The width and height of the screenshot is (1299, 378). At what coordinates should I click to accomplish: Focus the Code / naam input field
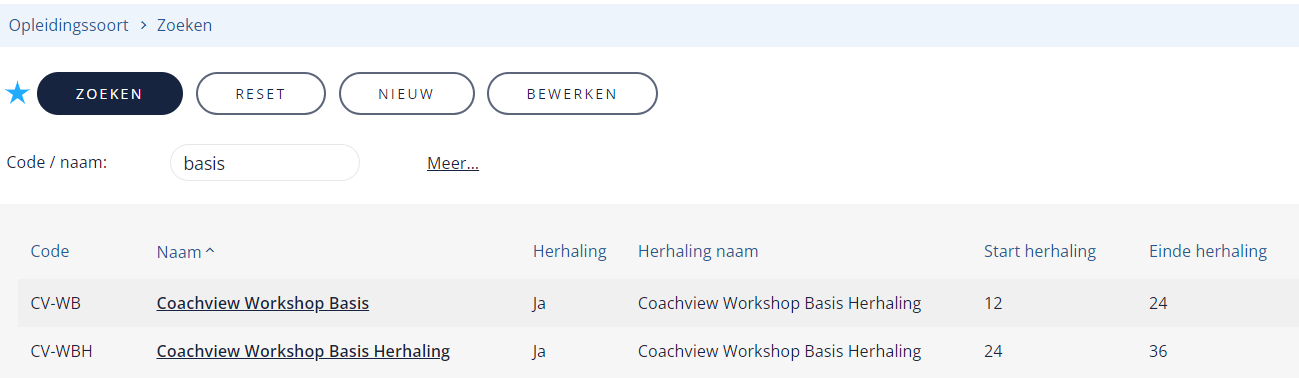click(265, 163)
